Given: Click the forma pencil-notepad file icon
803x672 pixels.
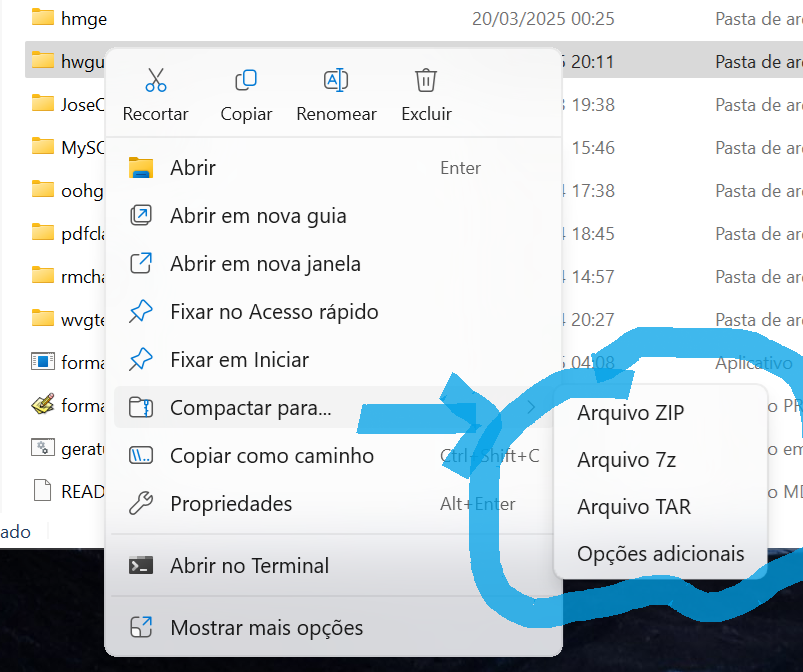Looking at the screenshot, I should [x=43, y=404].
